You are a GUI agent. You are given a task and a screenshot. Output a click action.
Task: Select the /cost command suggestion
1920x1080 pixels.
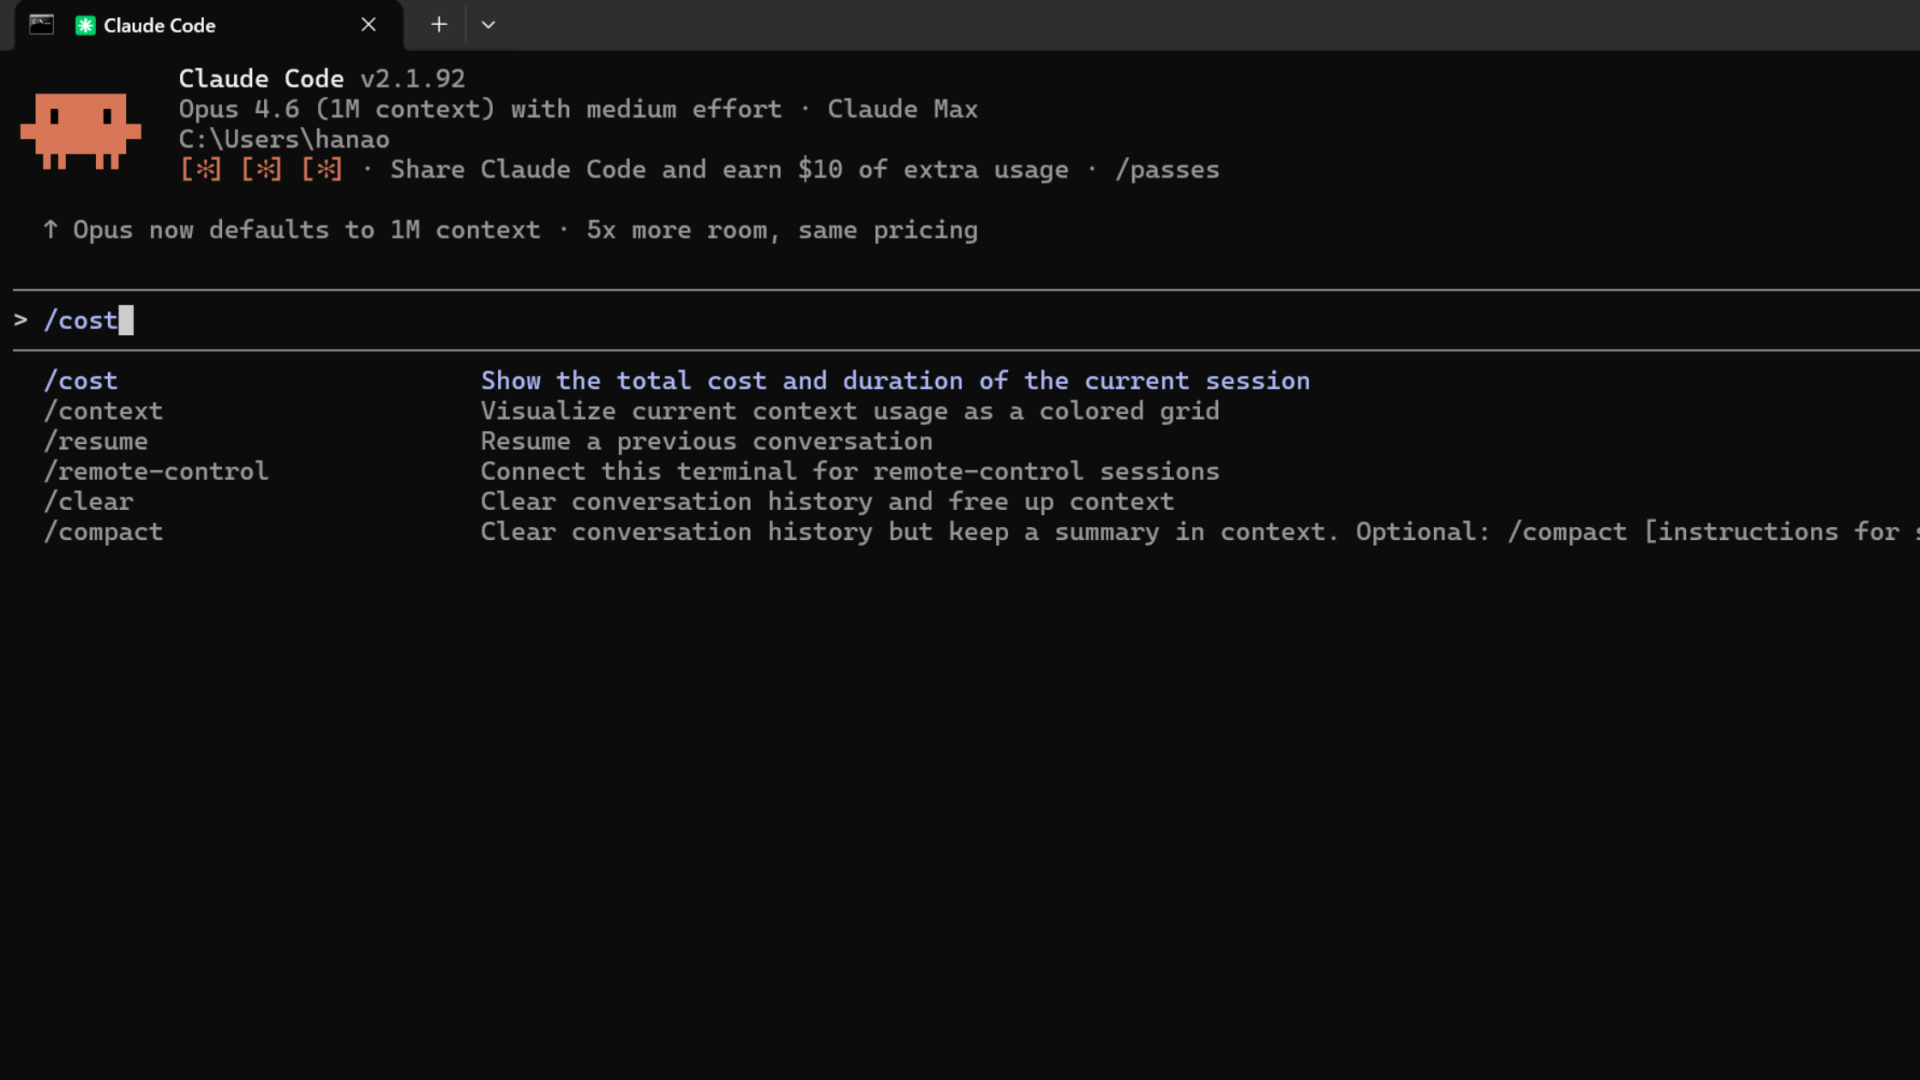pyautogui.click(x=81, y=381)
